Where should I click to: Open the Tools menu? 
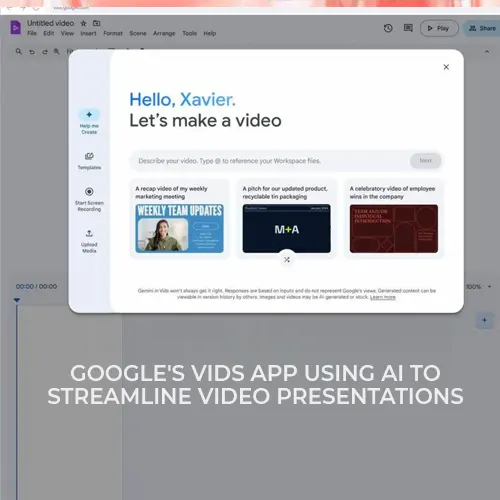click(189, 33)
